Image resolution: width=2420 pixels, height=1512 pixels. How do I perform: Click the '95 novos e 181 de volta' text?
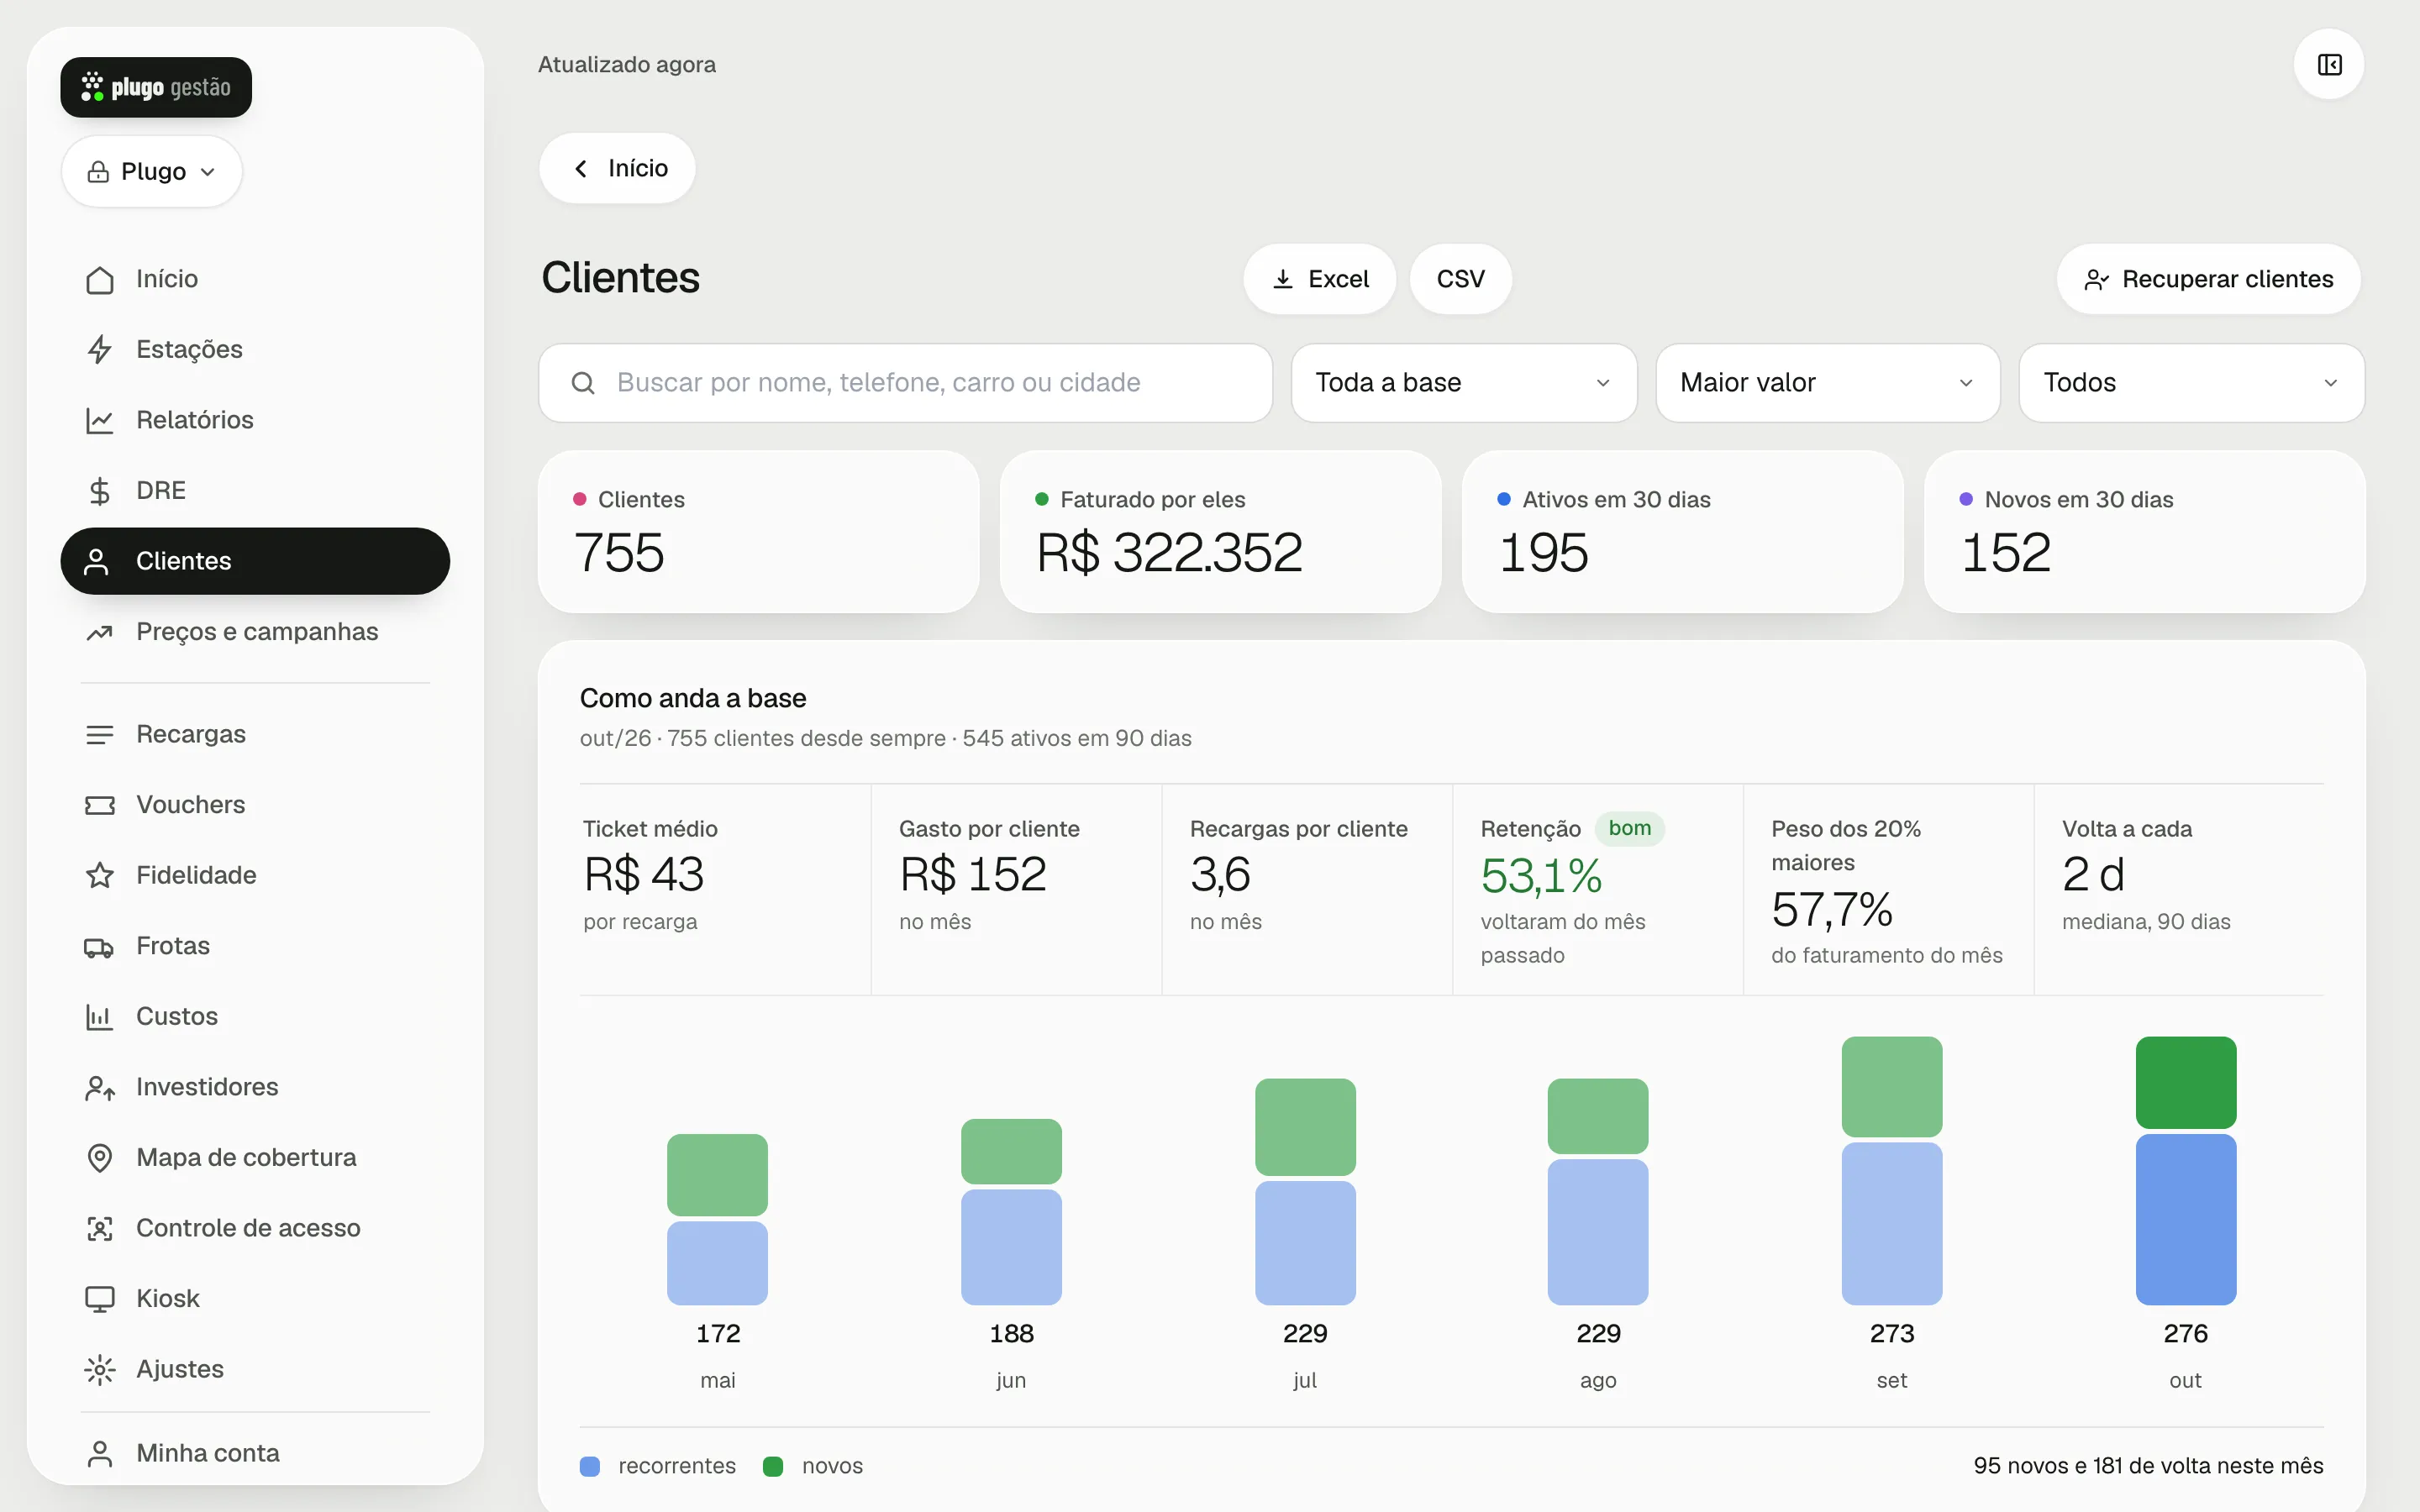click(2148, 1466)
